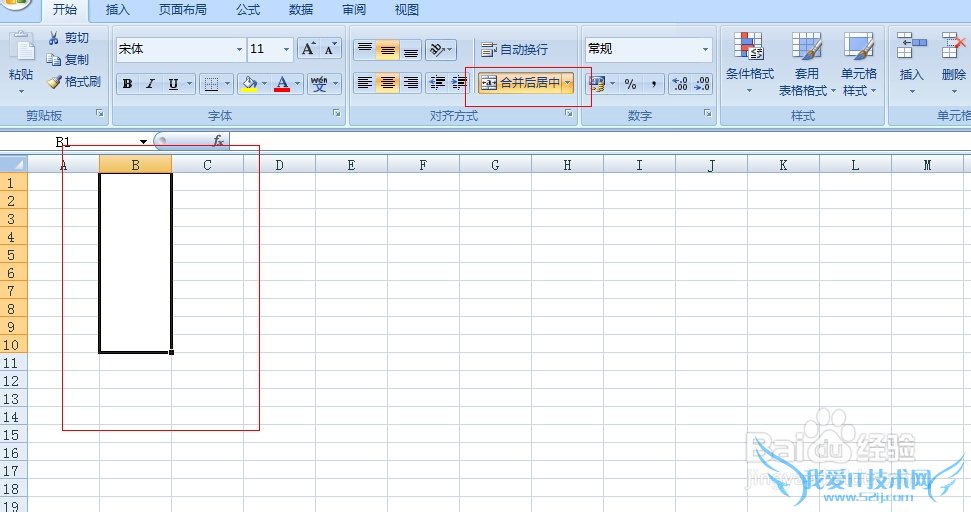The width and height of the screenshot is (971, 512).
Task: Click the accounting number format icon
Action: coord(598,83)
